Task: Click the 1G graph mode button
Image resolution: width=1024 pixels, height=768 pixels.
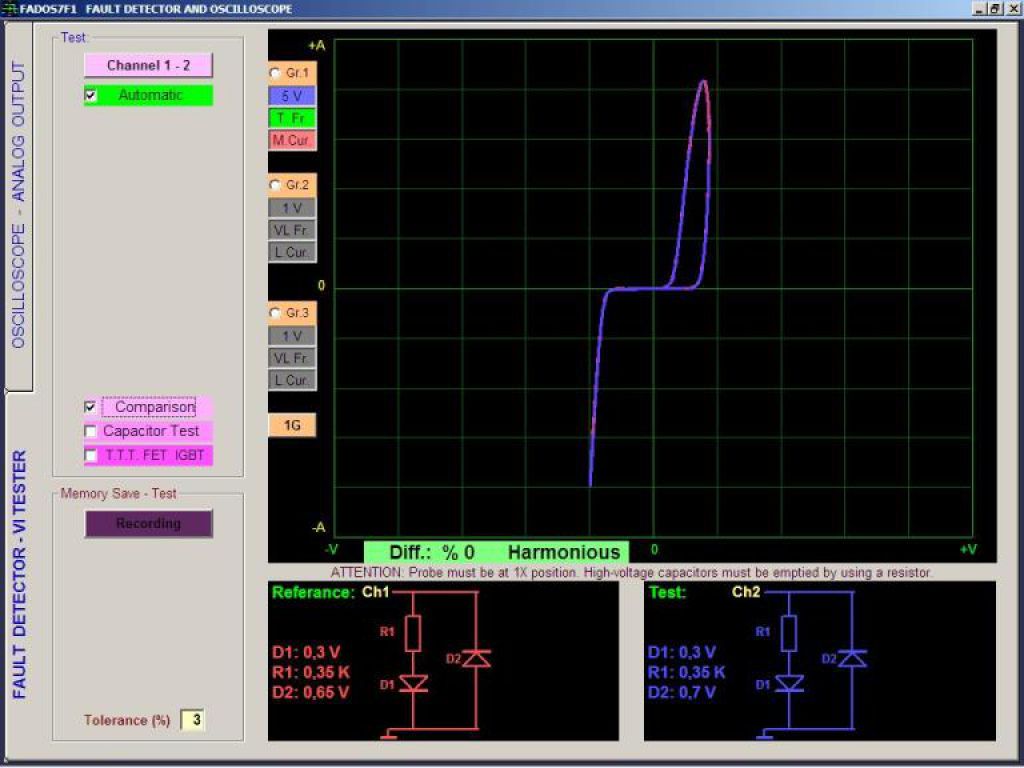Action: pyautogui.click(x=292, y=426)
